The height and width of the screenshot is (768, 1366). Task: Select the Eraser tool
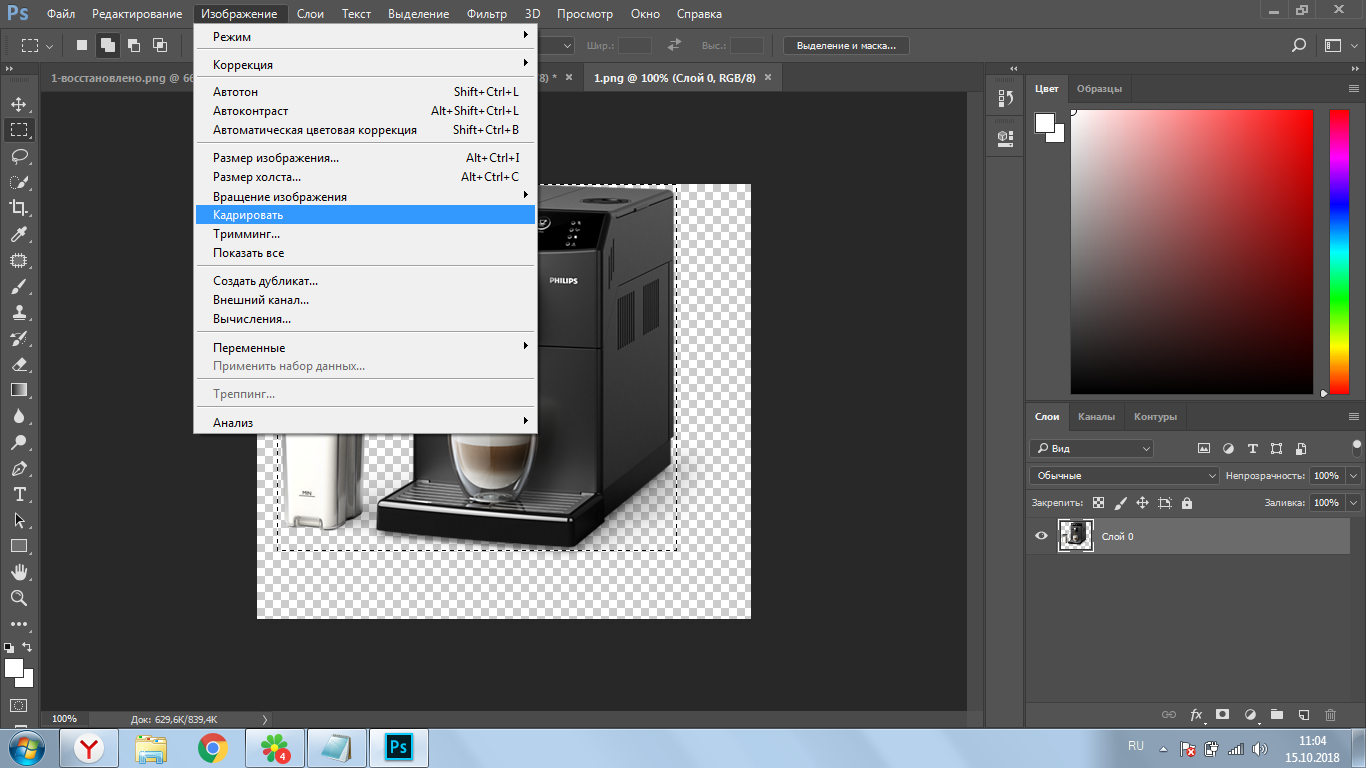[x=18, y=364]
